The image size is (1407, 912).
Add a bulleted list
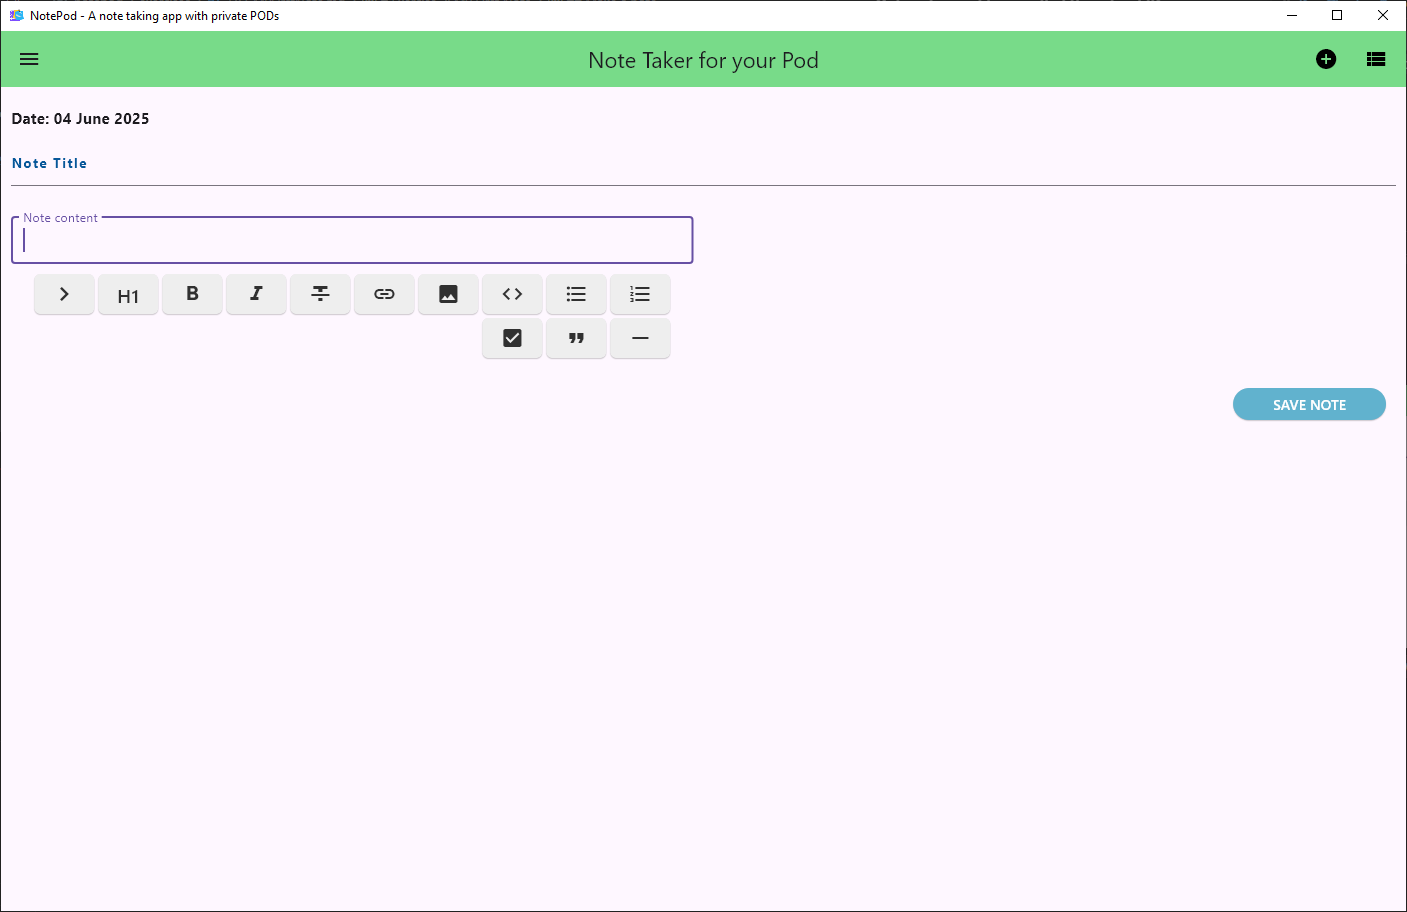click(576, 294)
